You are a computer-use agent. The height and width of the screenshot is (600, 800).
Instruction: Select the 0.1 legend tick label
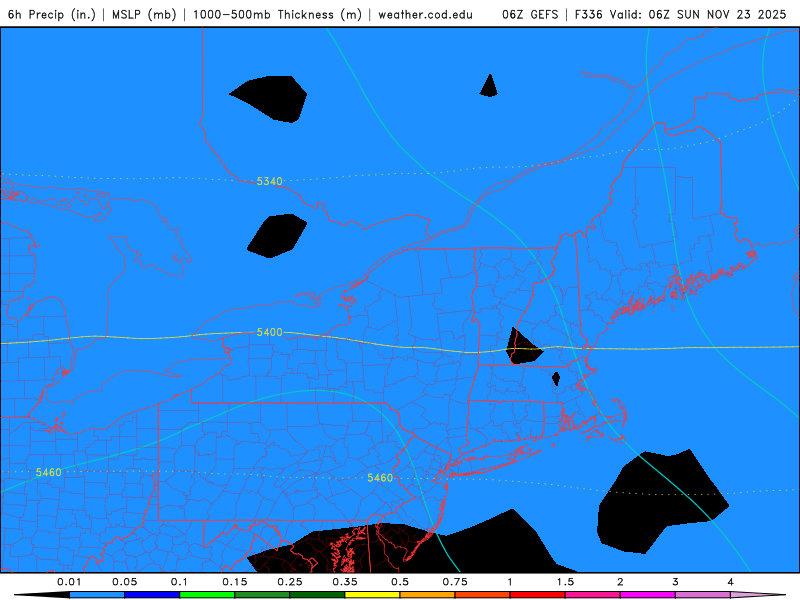tap(179, 582)
